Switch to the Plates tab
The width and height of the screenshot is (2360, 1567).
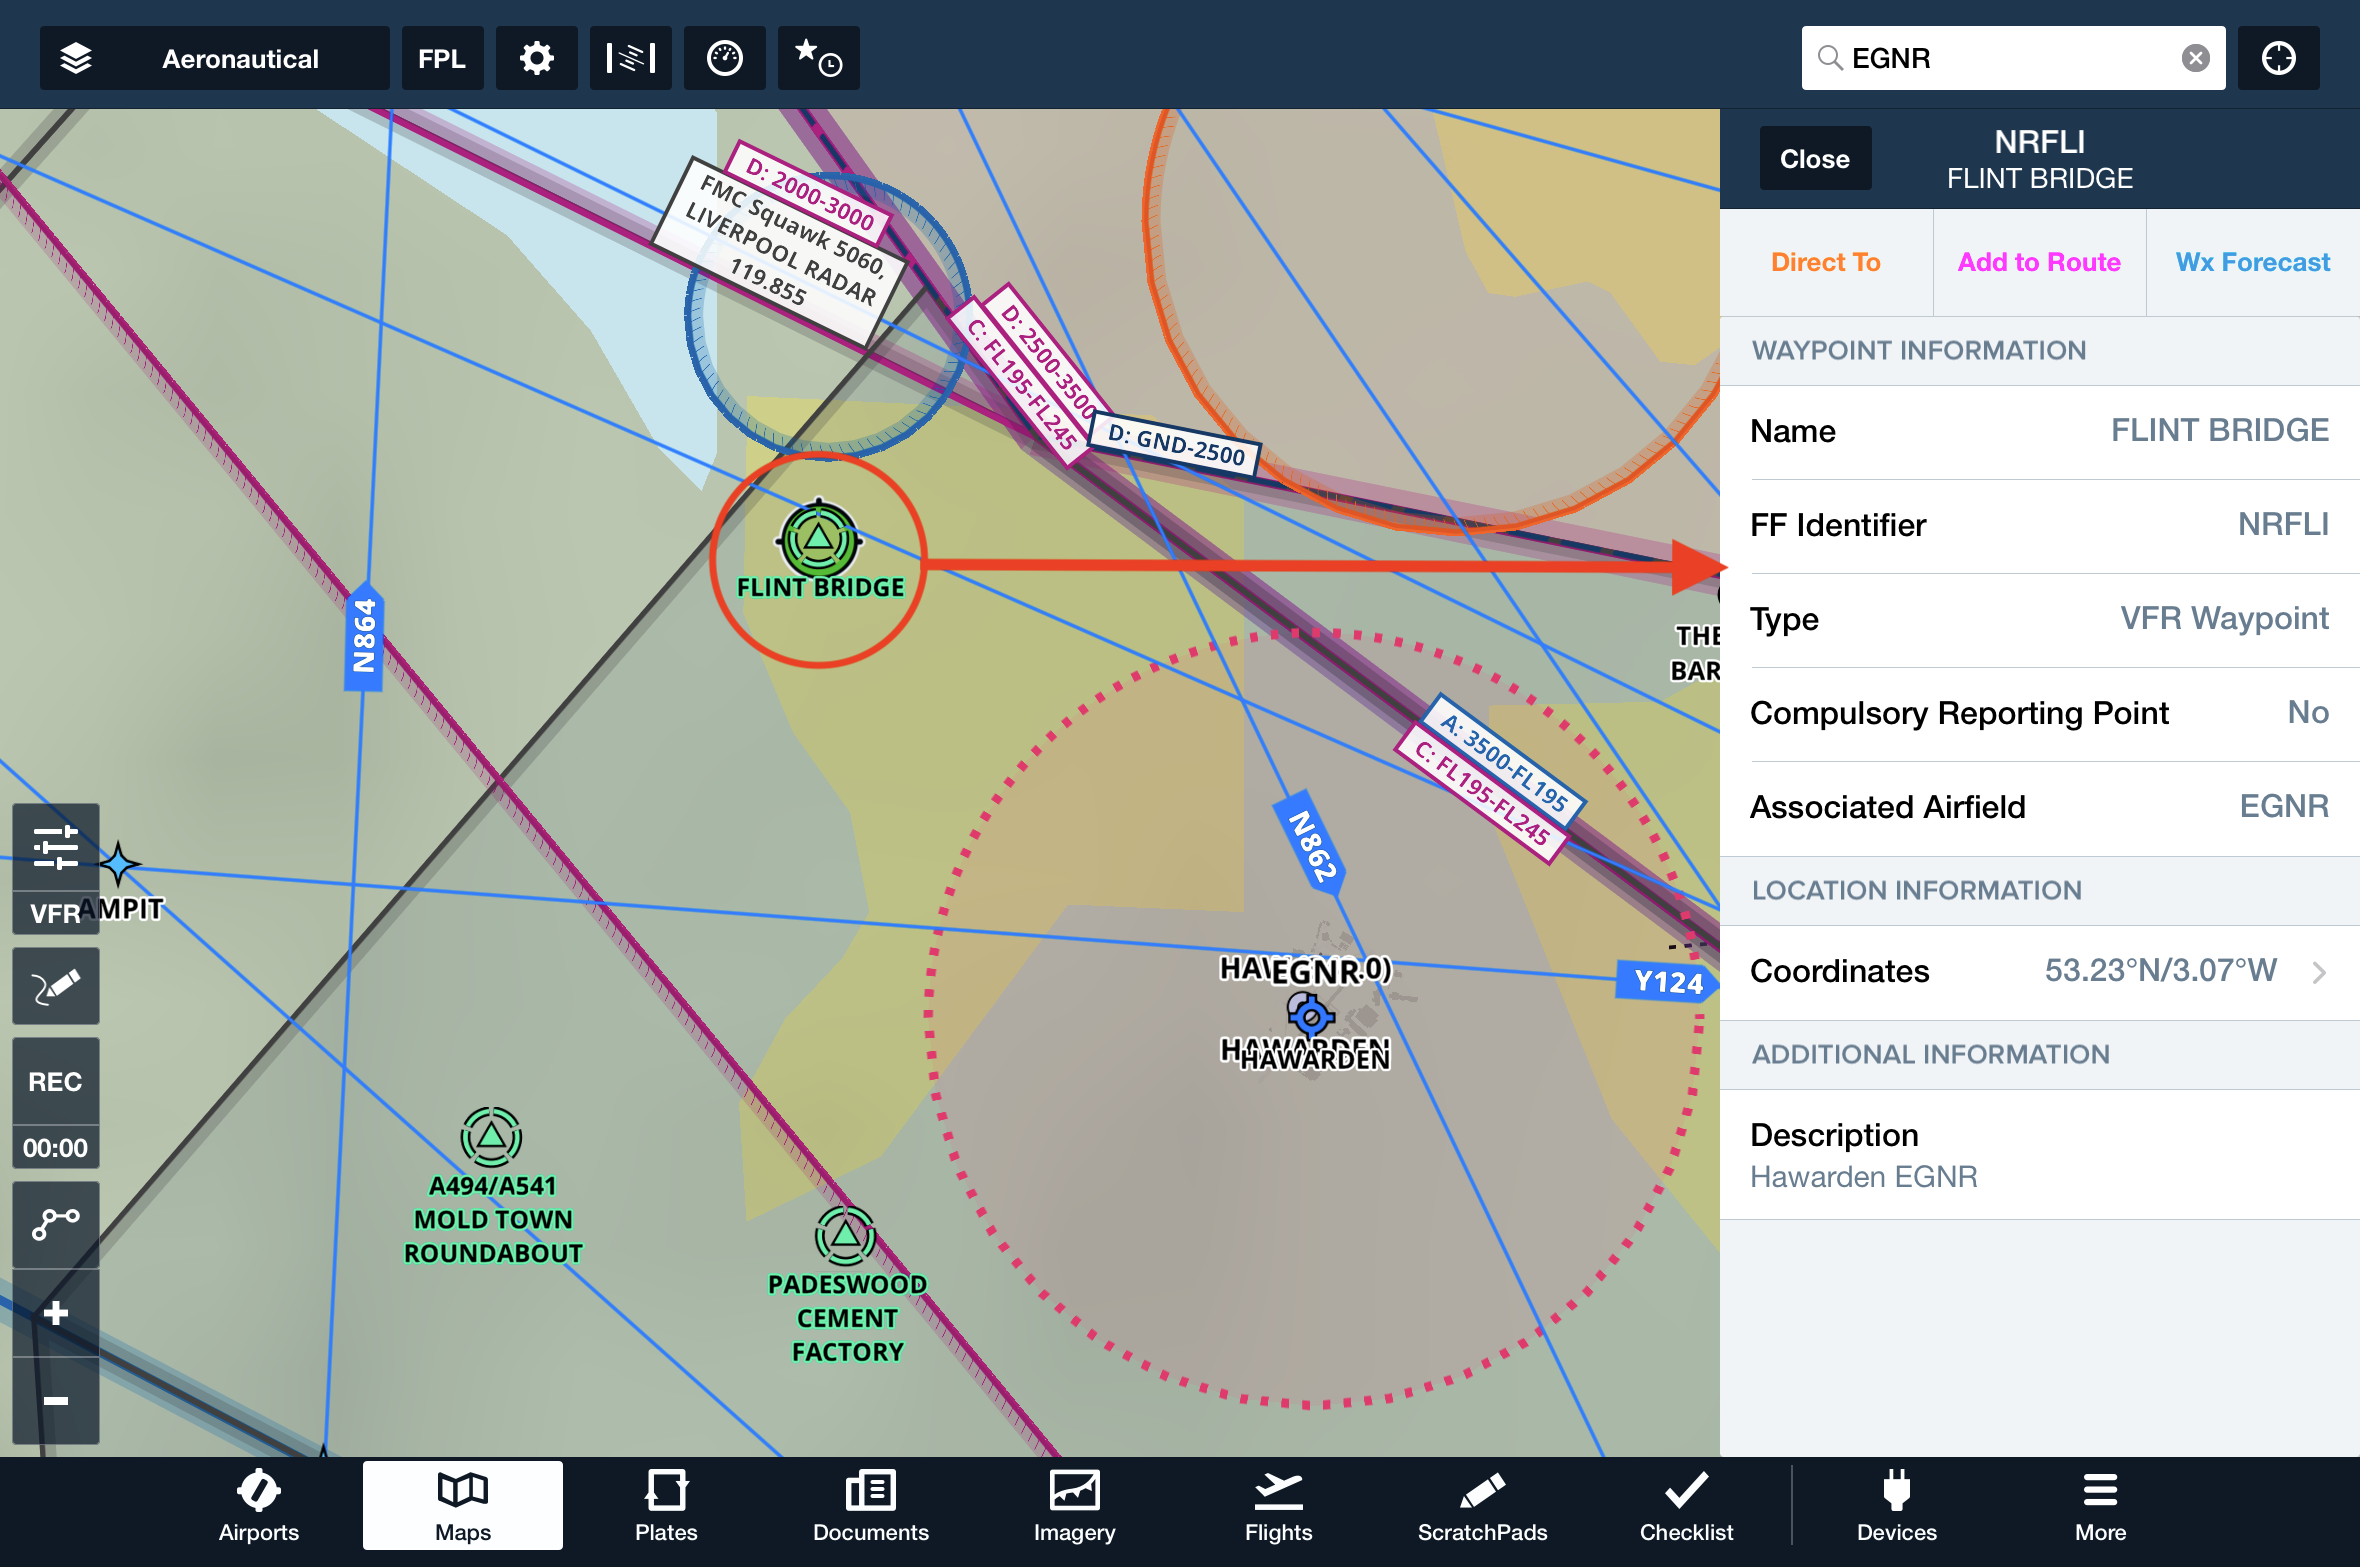666,1506
